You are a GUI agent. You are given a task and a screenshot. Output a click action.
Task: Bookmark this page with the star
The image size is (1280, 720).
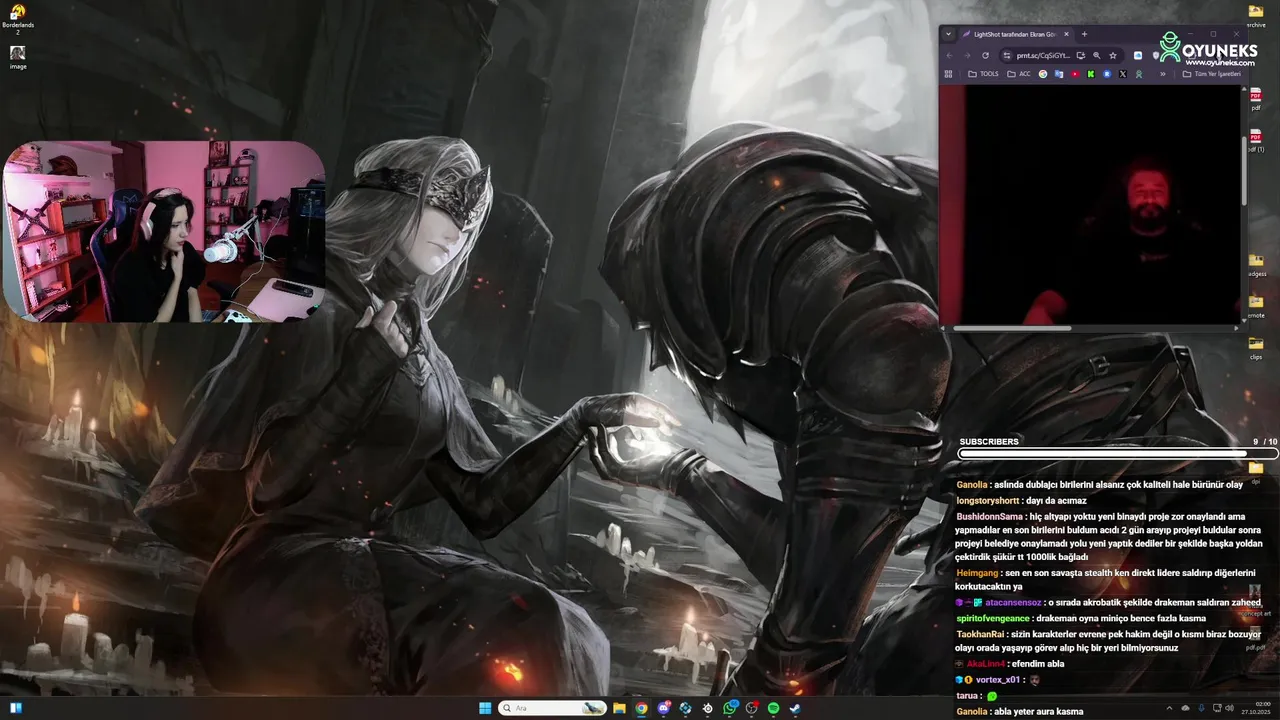pyautogui.click(x=1113, y=56)
